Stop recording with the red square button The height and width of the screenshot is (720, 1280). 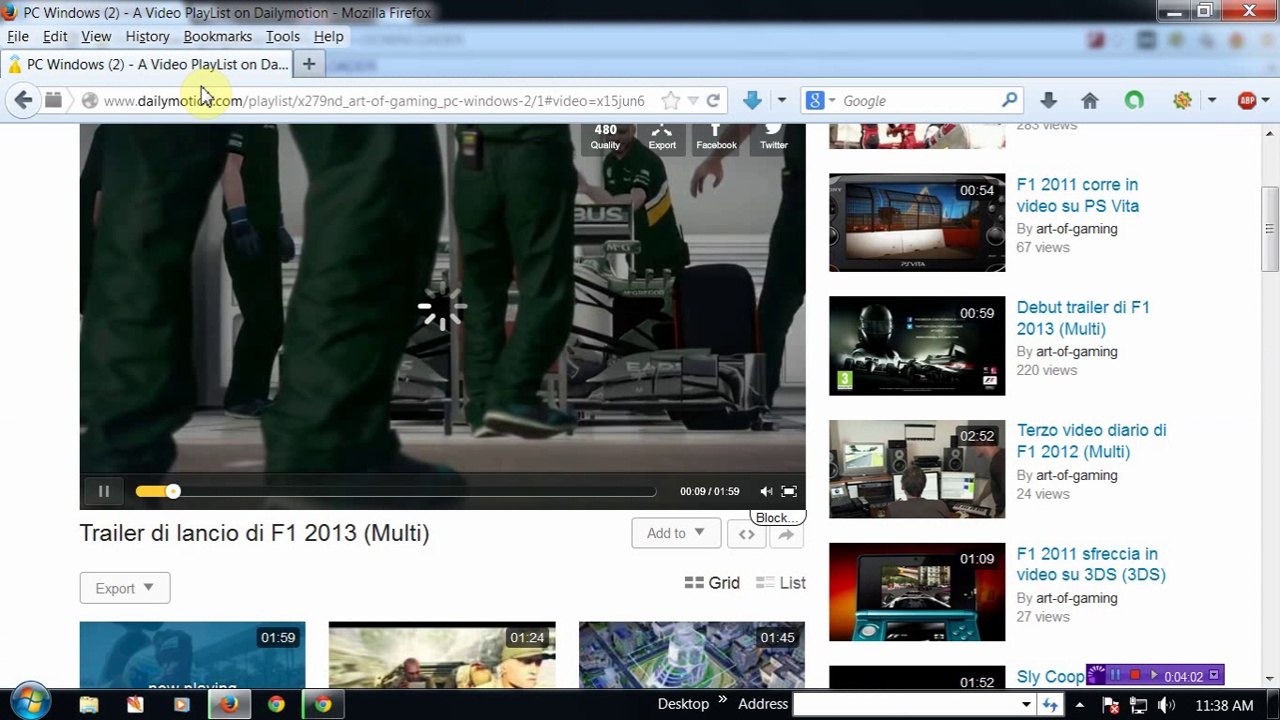pos(1135,676)
